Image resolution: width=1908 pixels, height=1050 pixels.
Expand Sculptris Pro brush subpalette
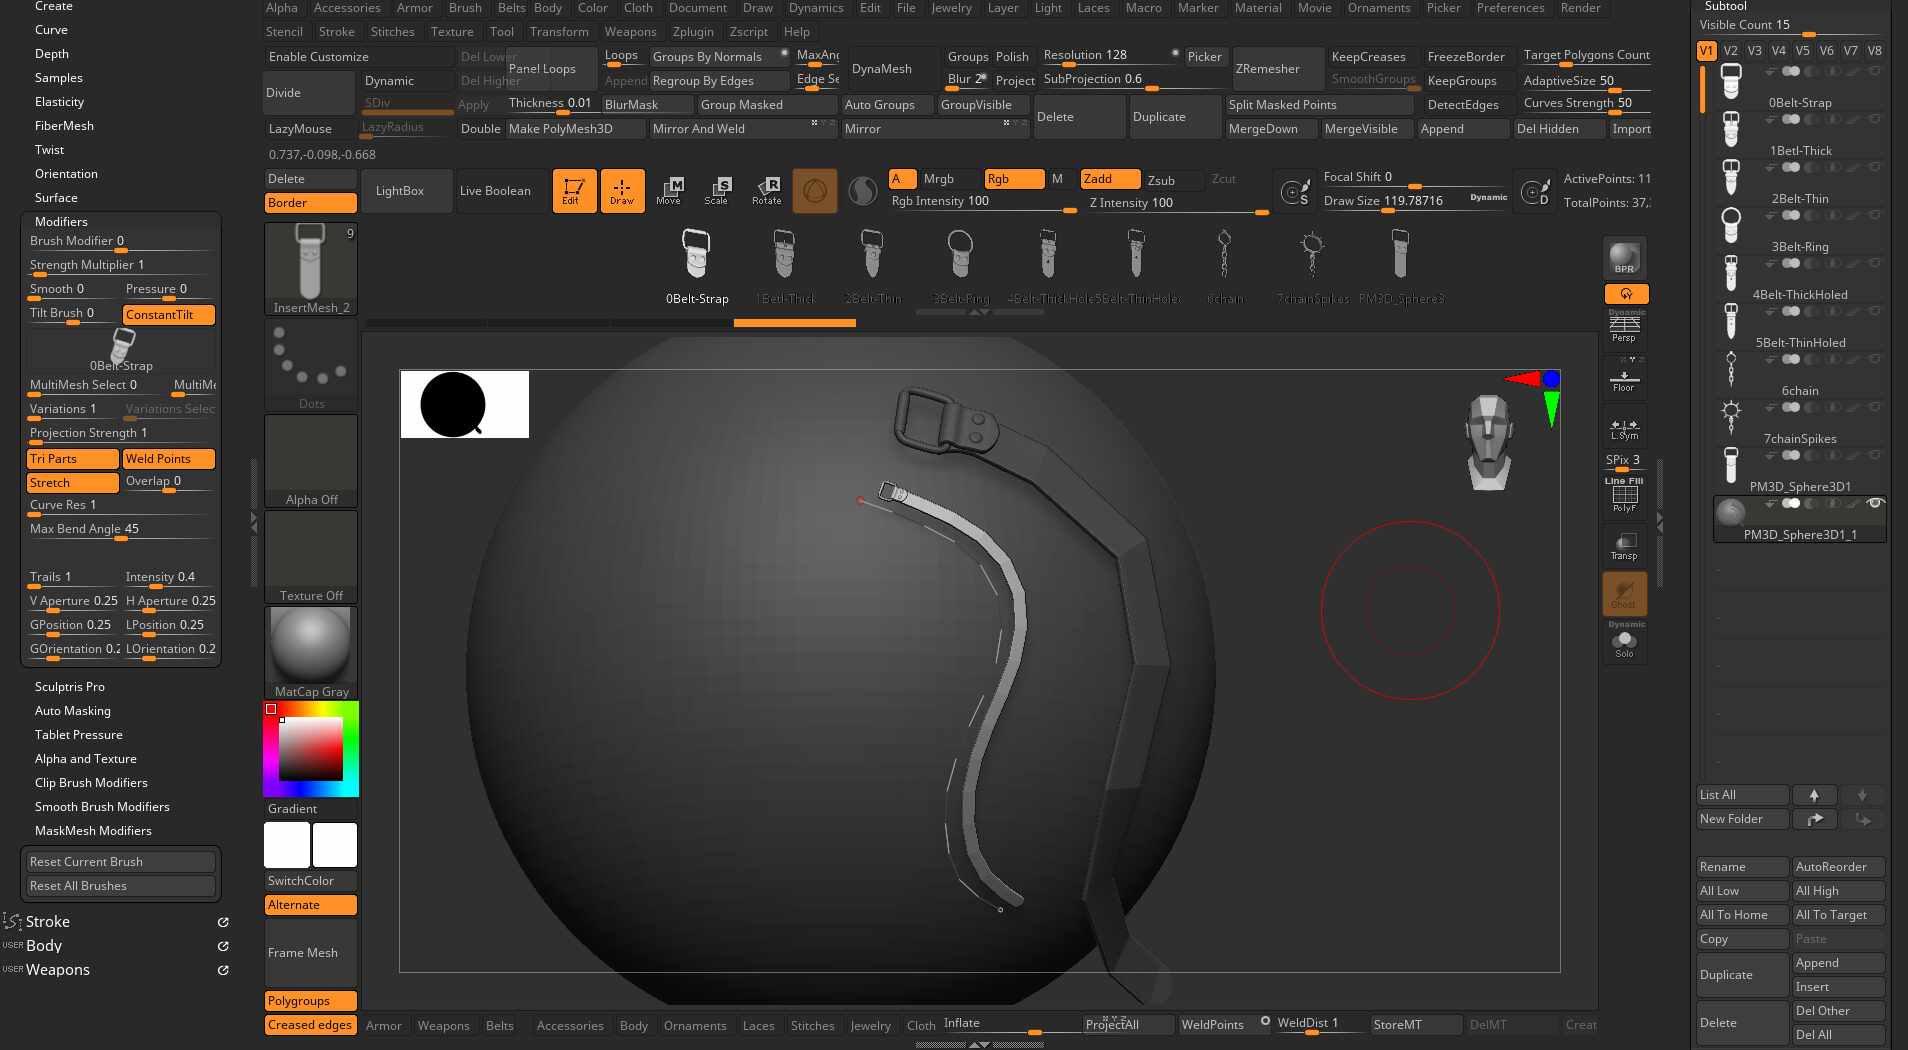coord(70,687)
